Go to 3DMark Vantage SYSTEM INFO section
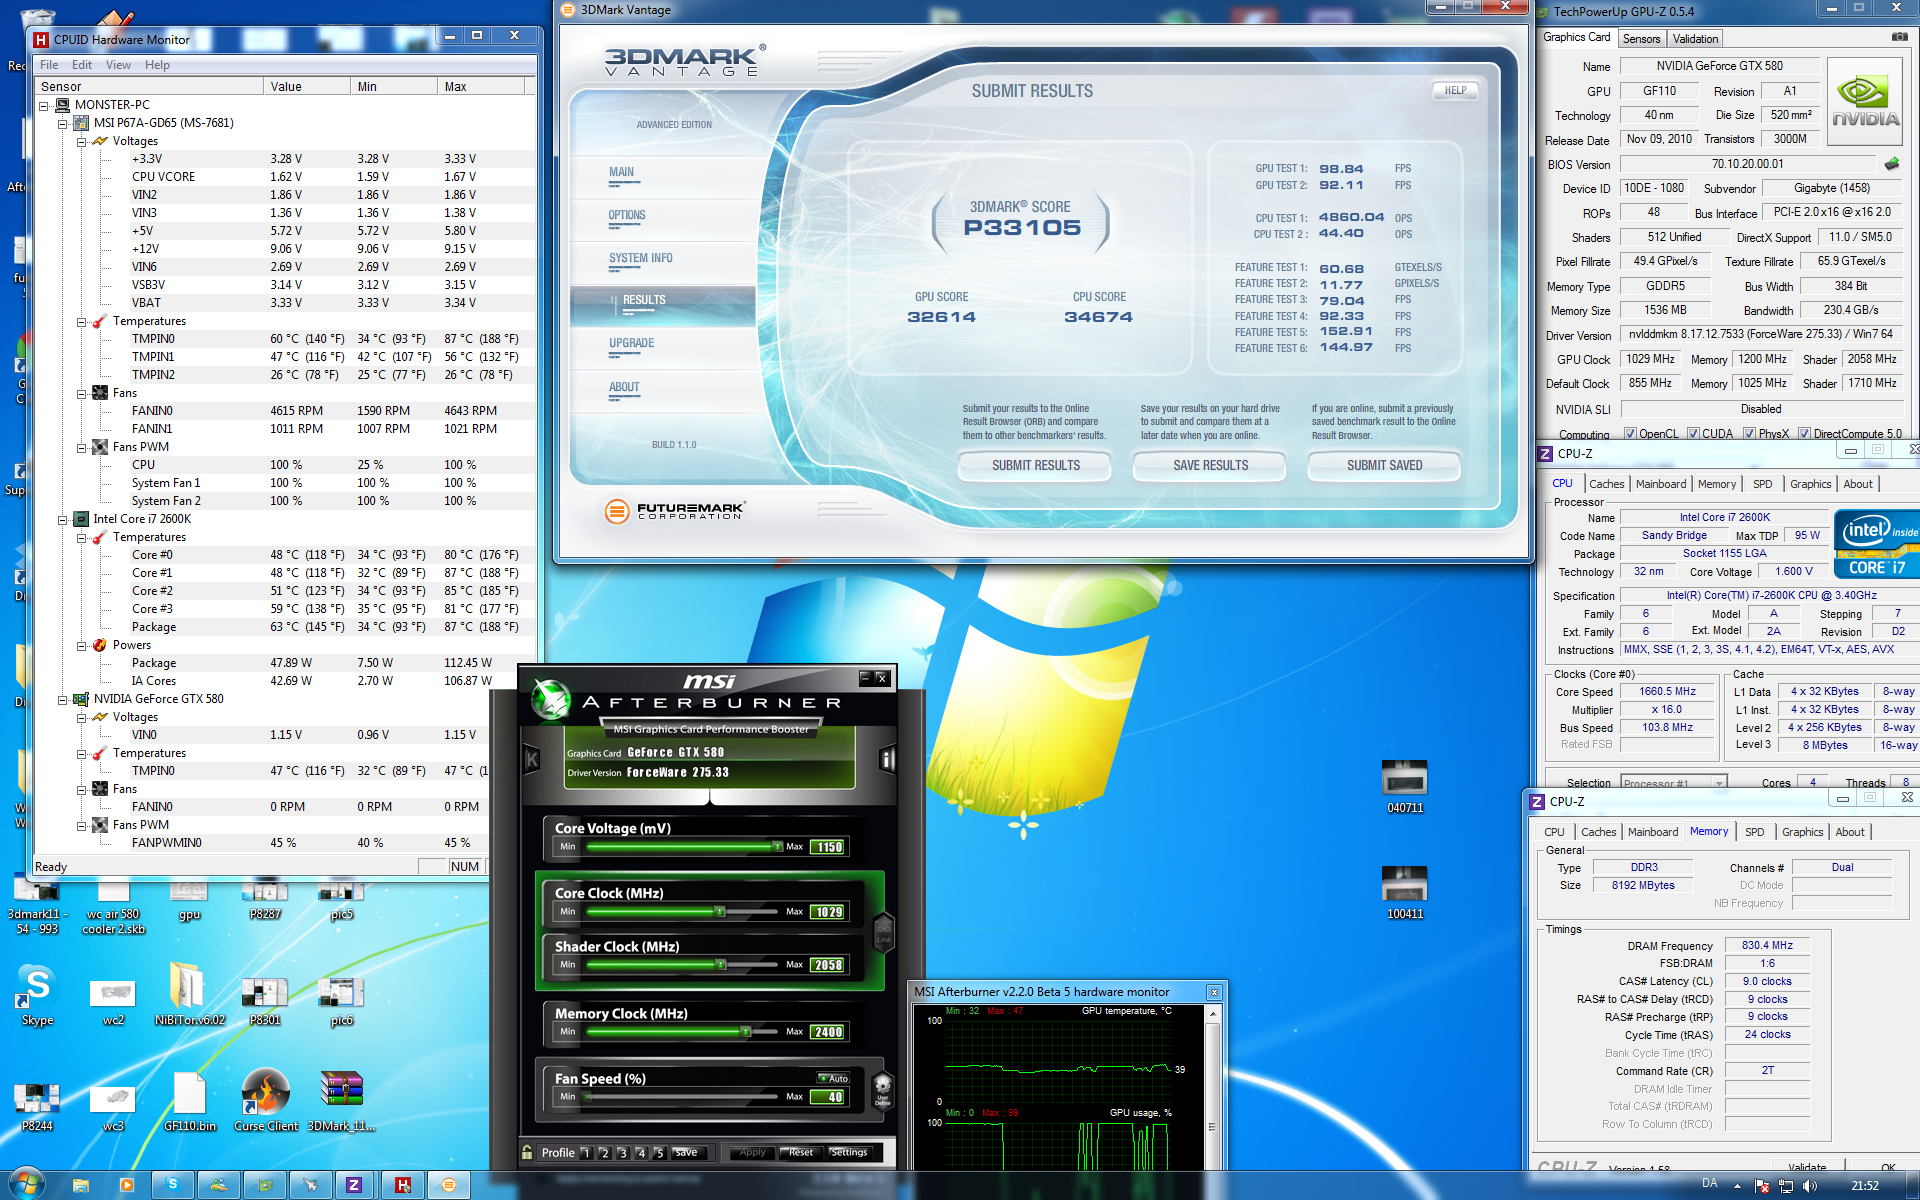Viewport: 1920px width, 1200px height. (x=641, y=258)
